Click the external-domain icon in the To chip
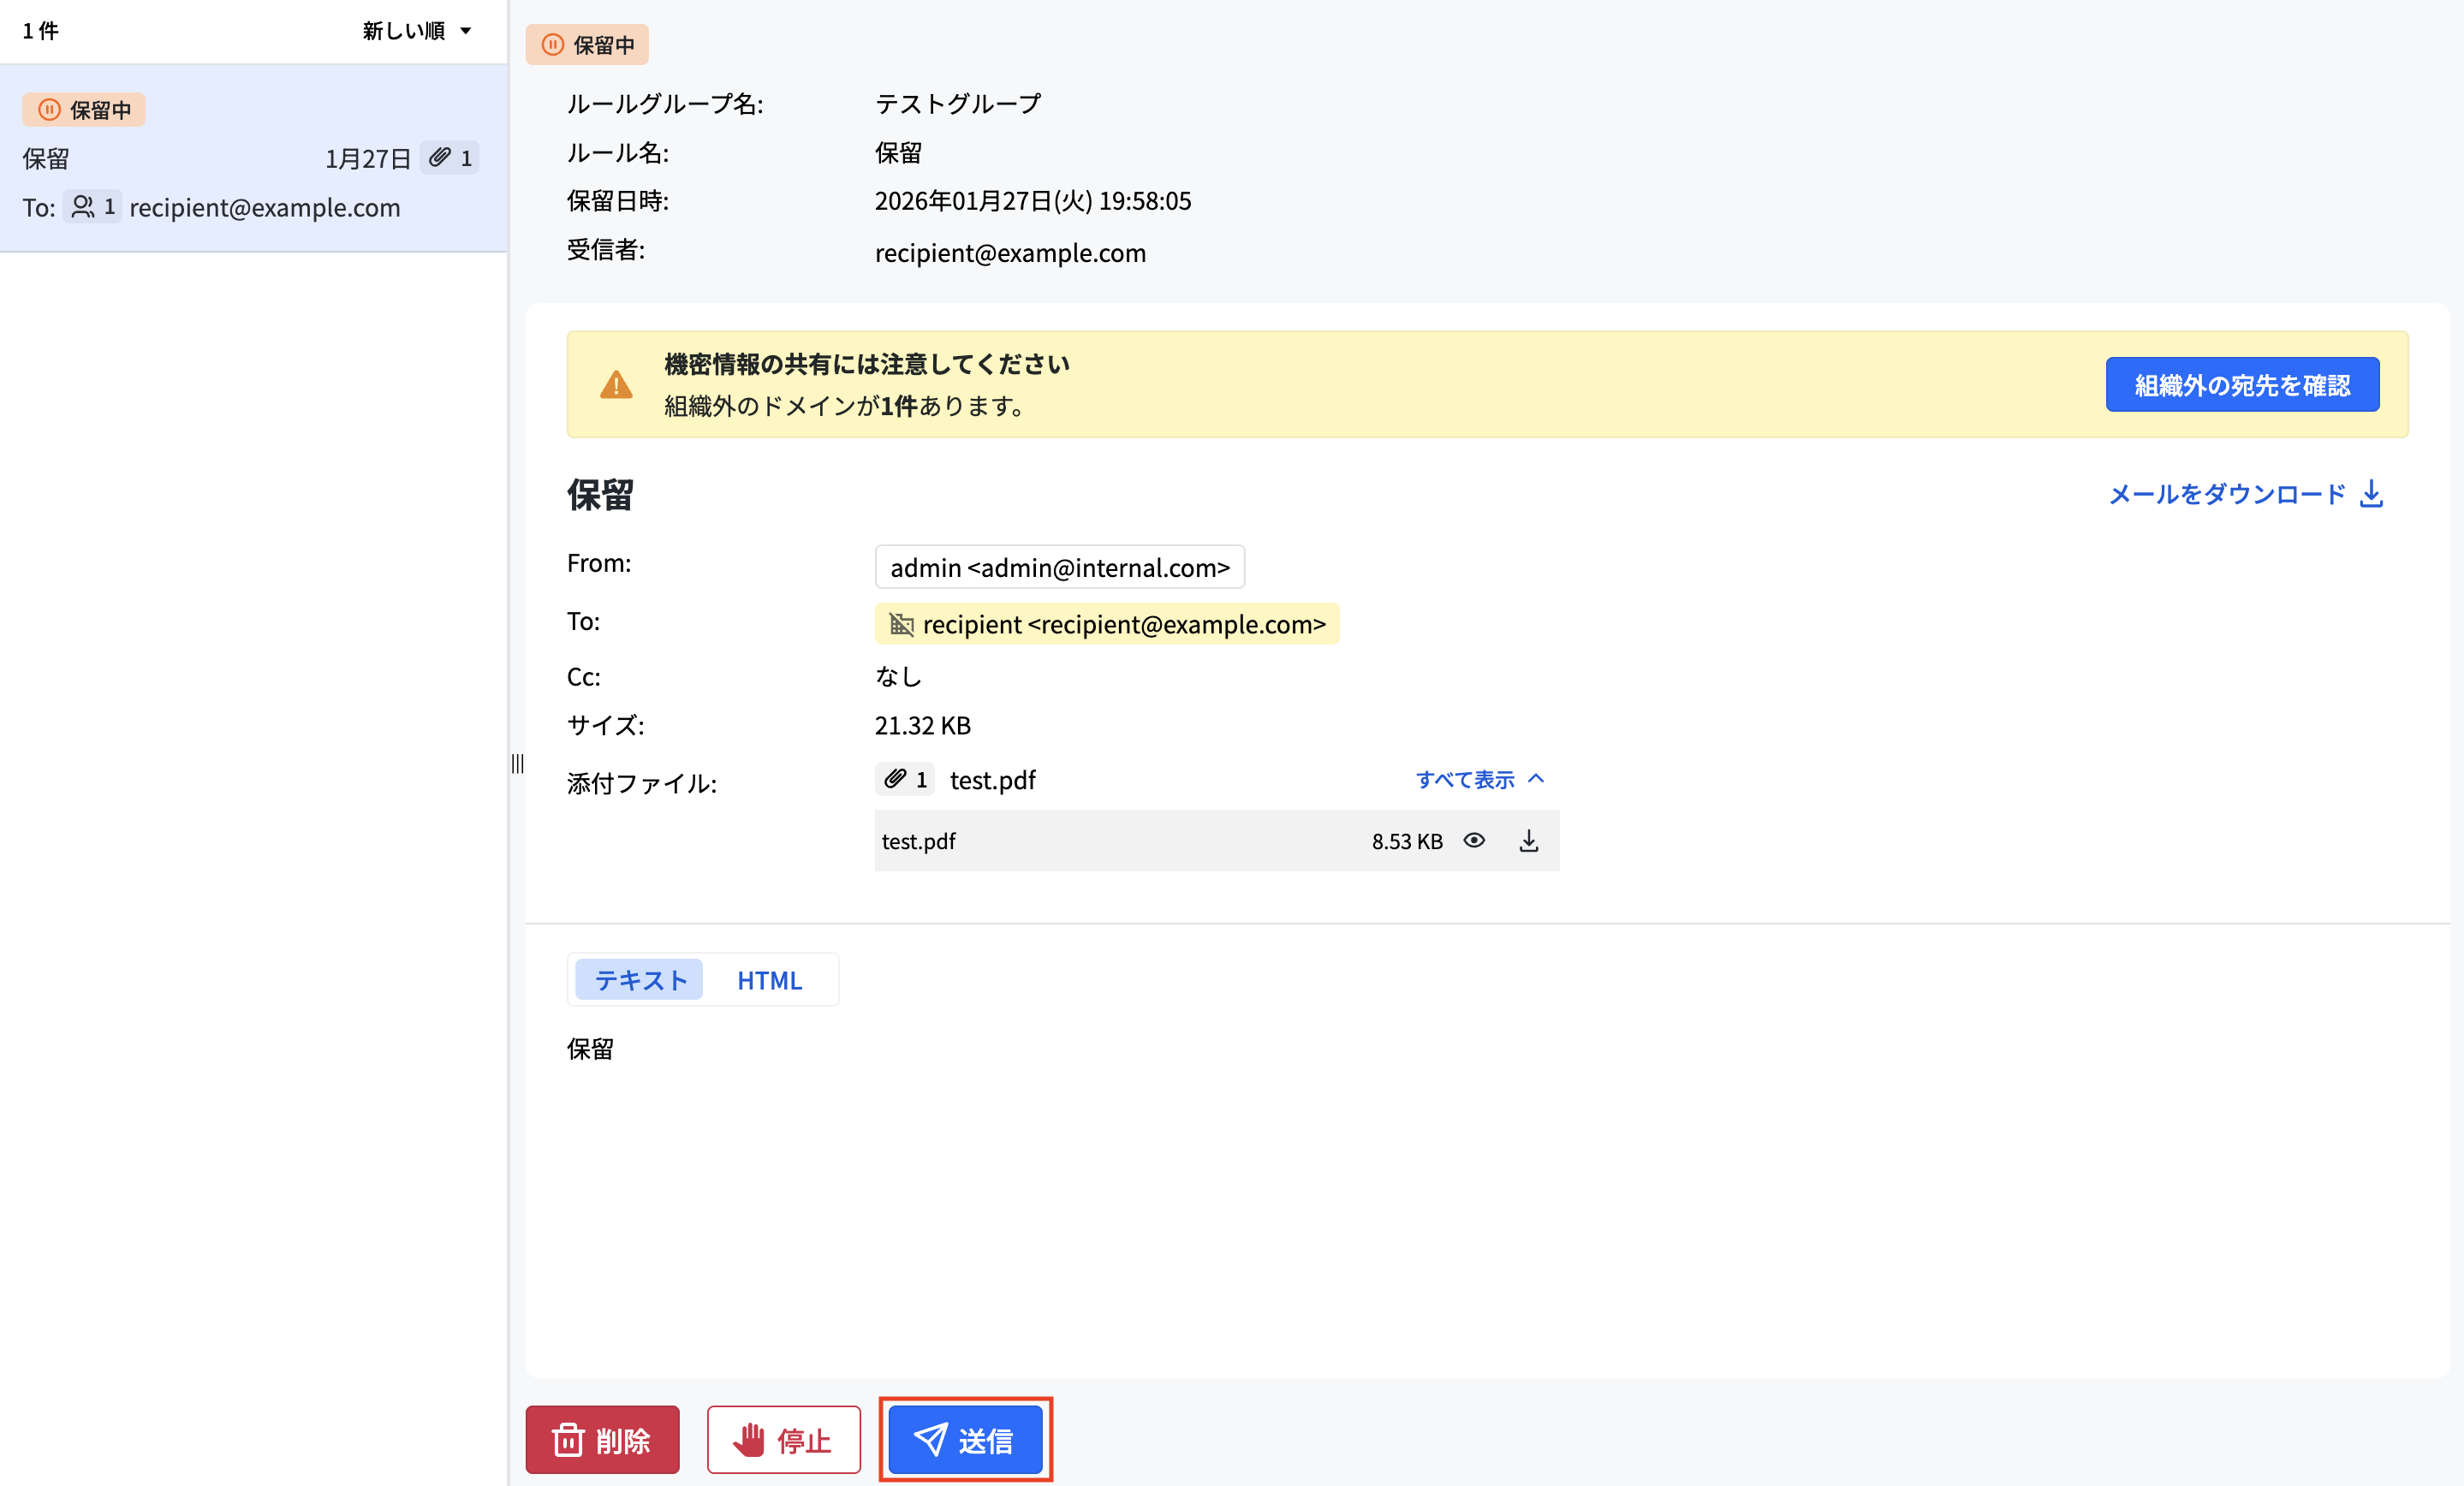This screenshot has height=1486, width=2464. click(x=901, y=624)
